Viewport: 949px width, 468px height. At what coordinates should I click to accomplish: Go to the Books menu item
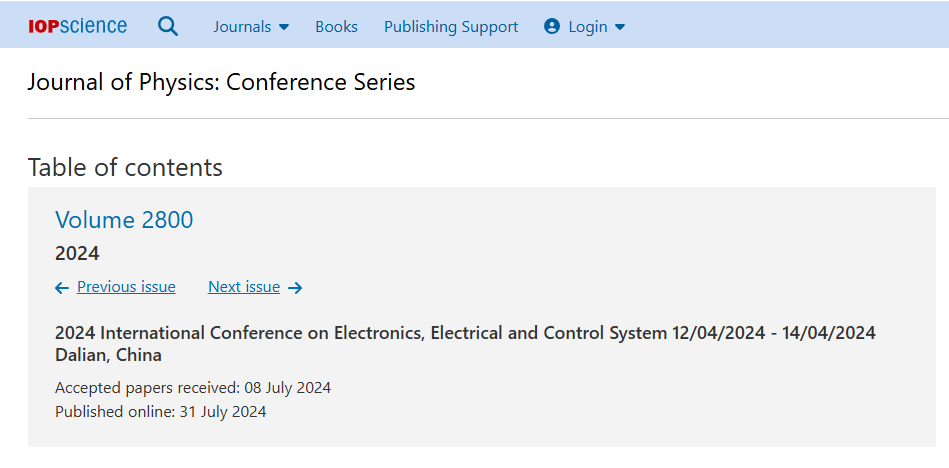(336, 27)
